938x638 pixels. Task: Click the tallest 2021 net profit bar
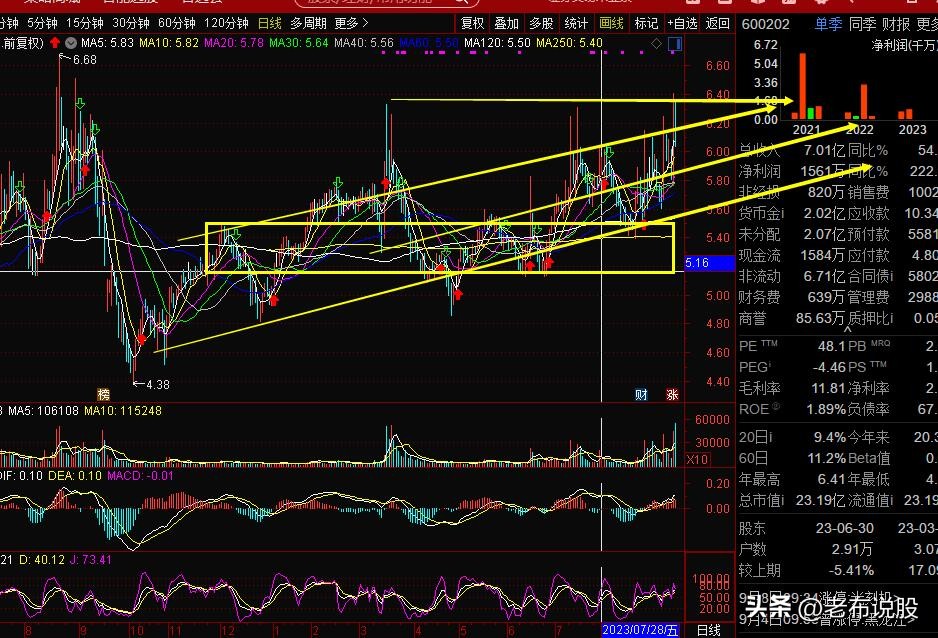click(802, 87)
